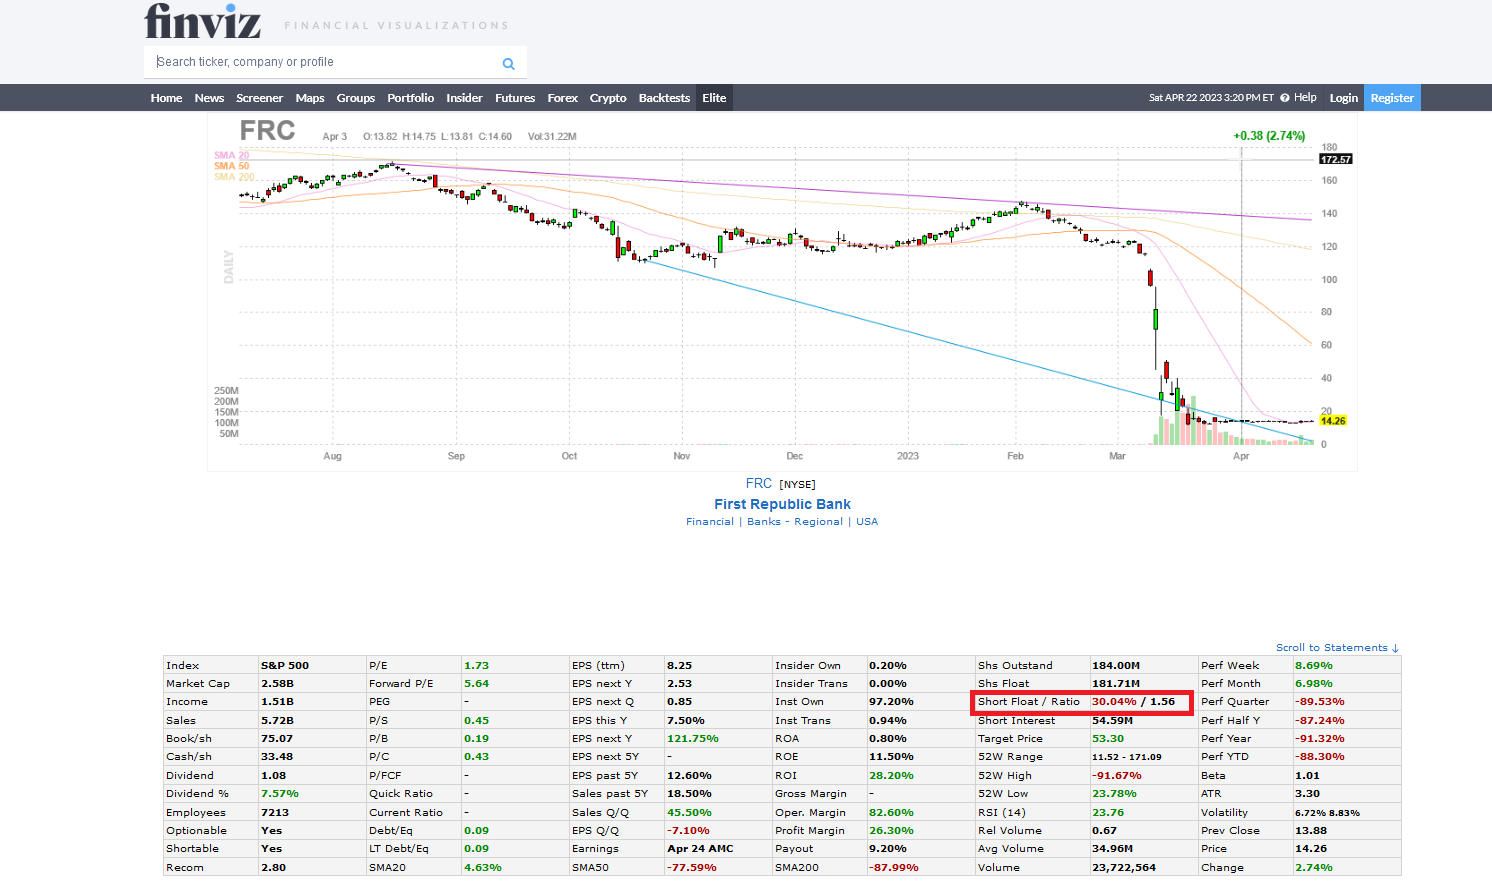Open Maps from the navigation bar
This screenshot has height=890, width=1492.
coord(310,98)
